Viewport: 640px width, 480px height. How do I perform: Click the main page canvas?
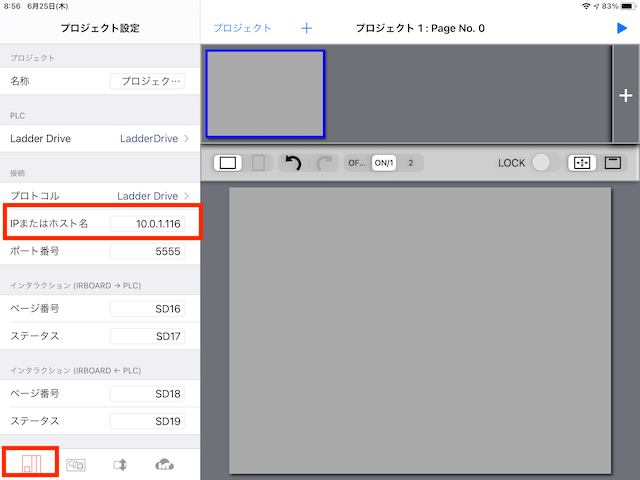(420, 331)
